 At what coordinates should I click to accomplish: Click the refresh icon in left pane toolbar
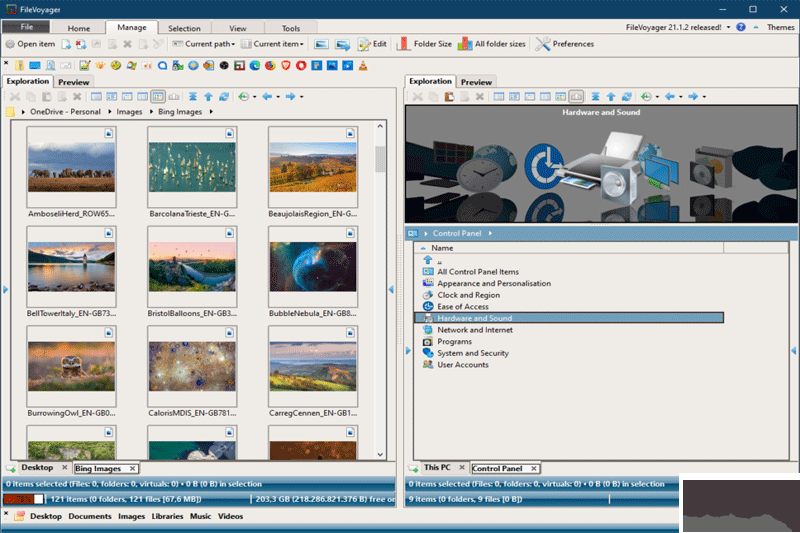[224, 97]
